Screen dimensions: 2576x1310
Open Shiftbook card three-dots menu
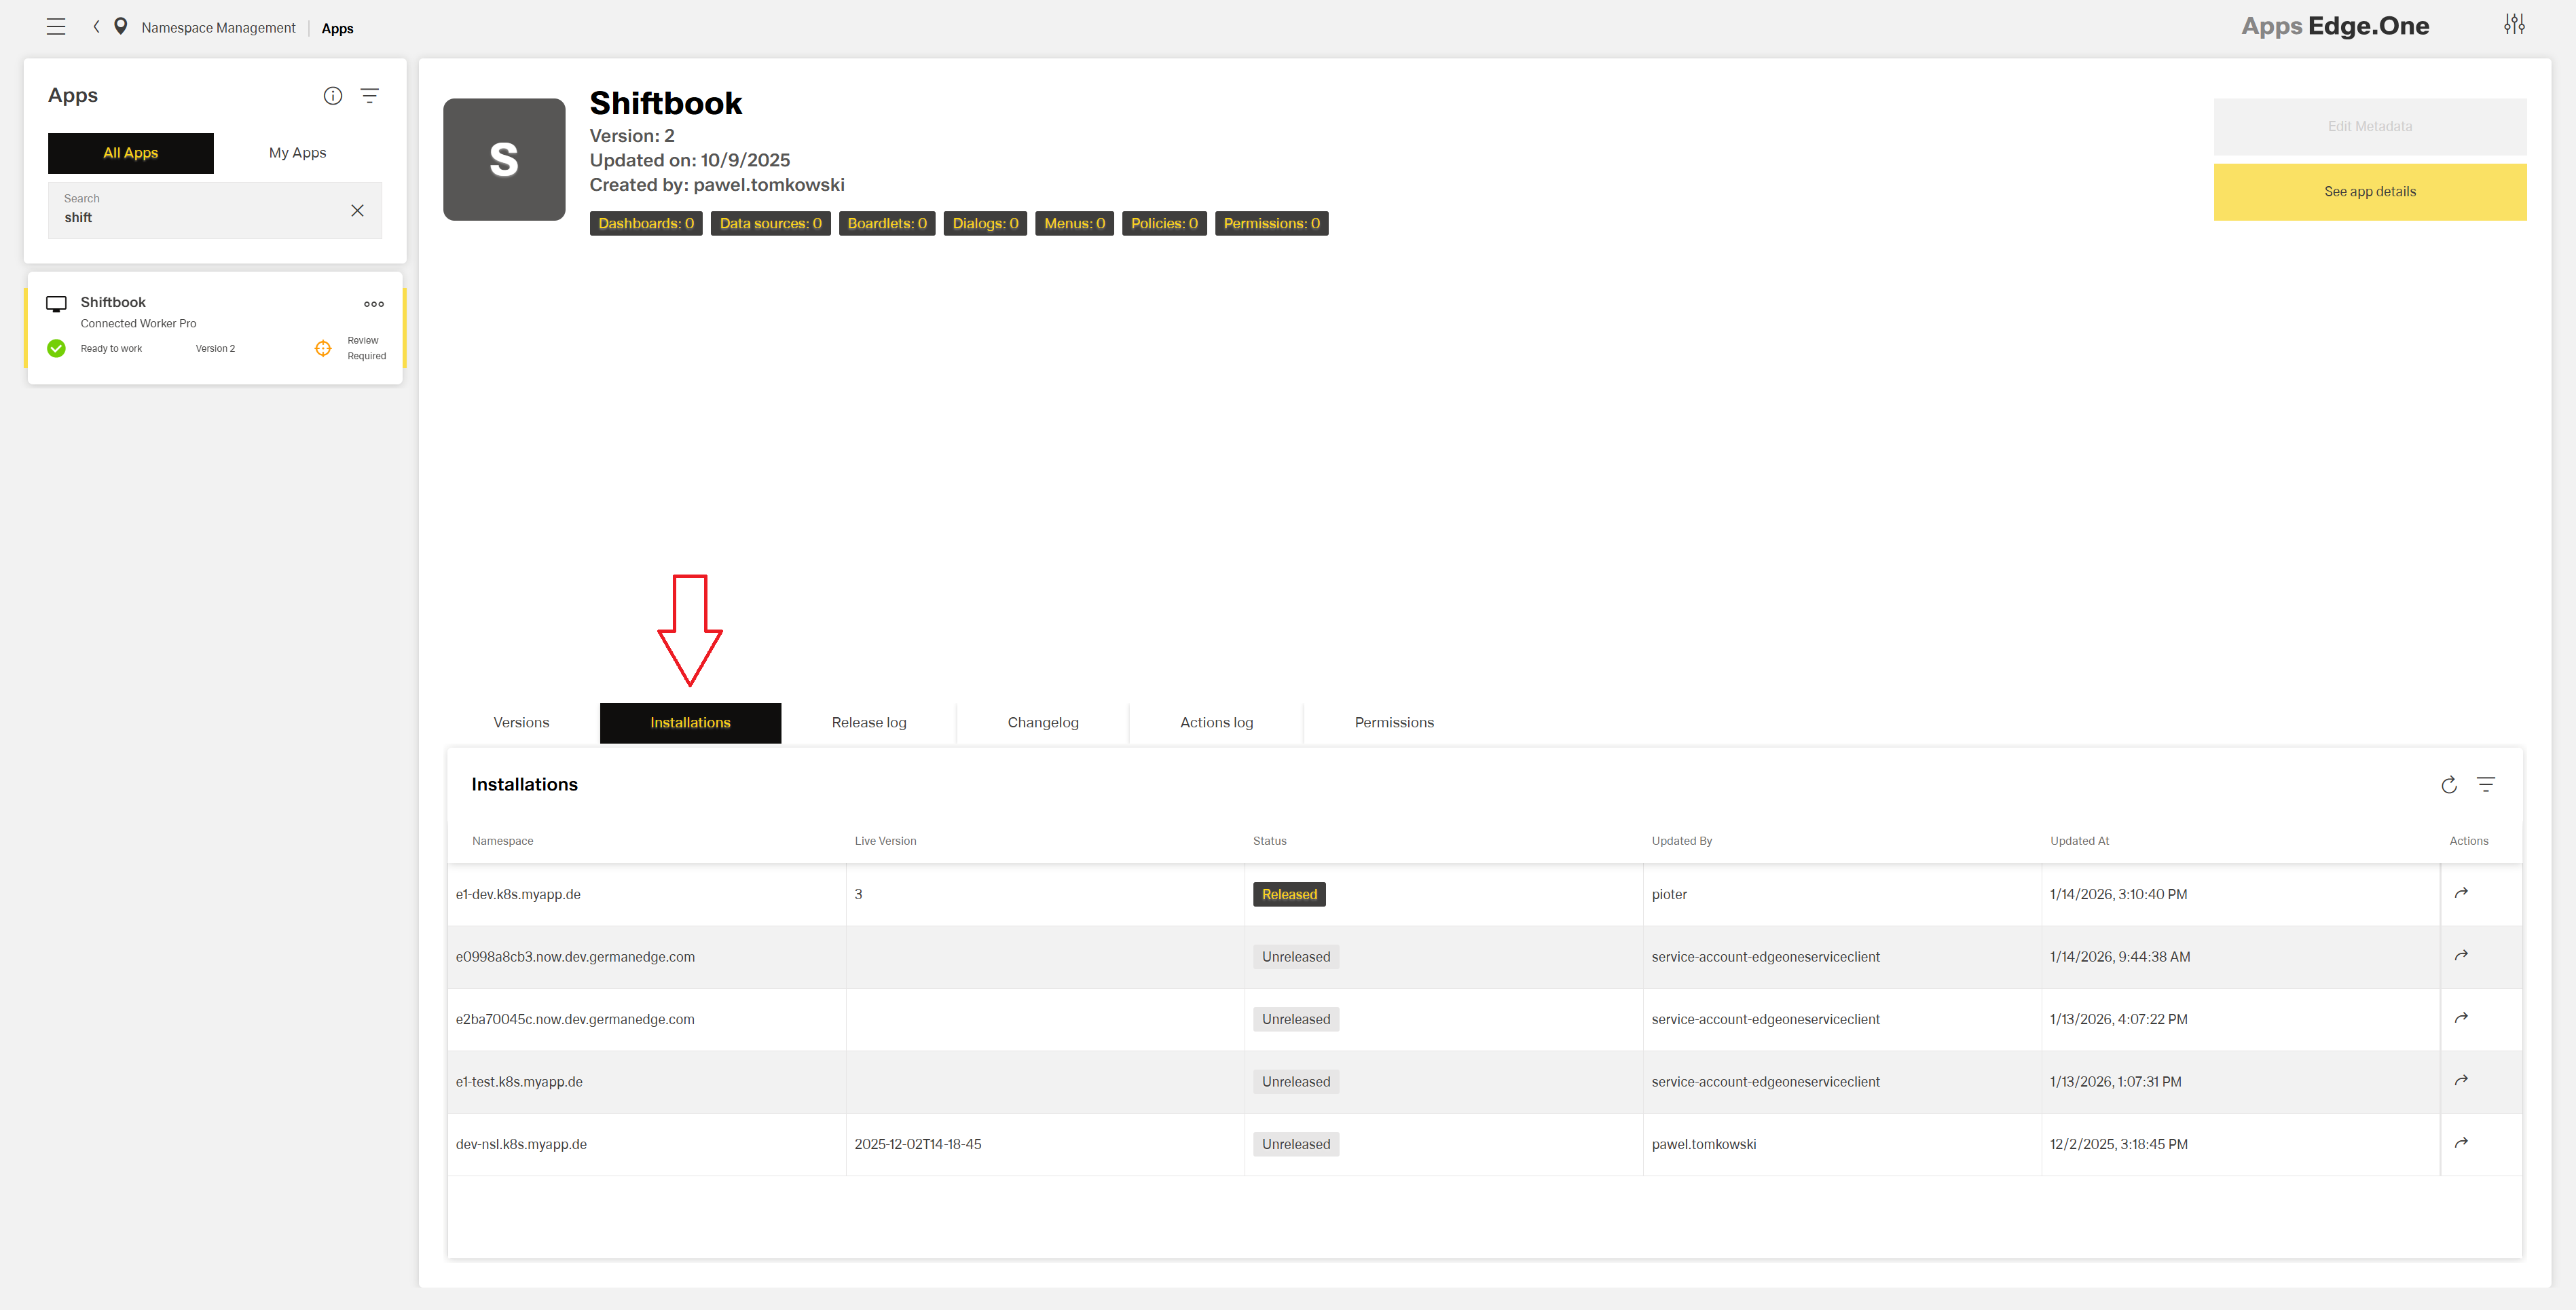374,304
